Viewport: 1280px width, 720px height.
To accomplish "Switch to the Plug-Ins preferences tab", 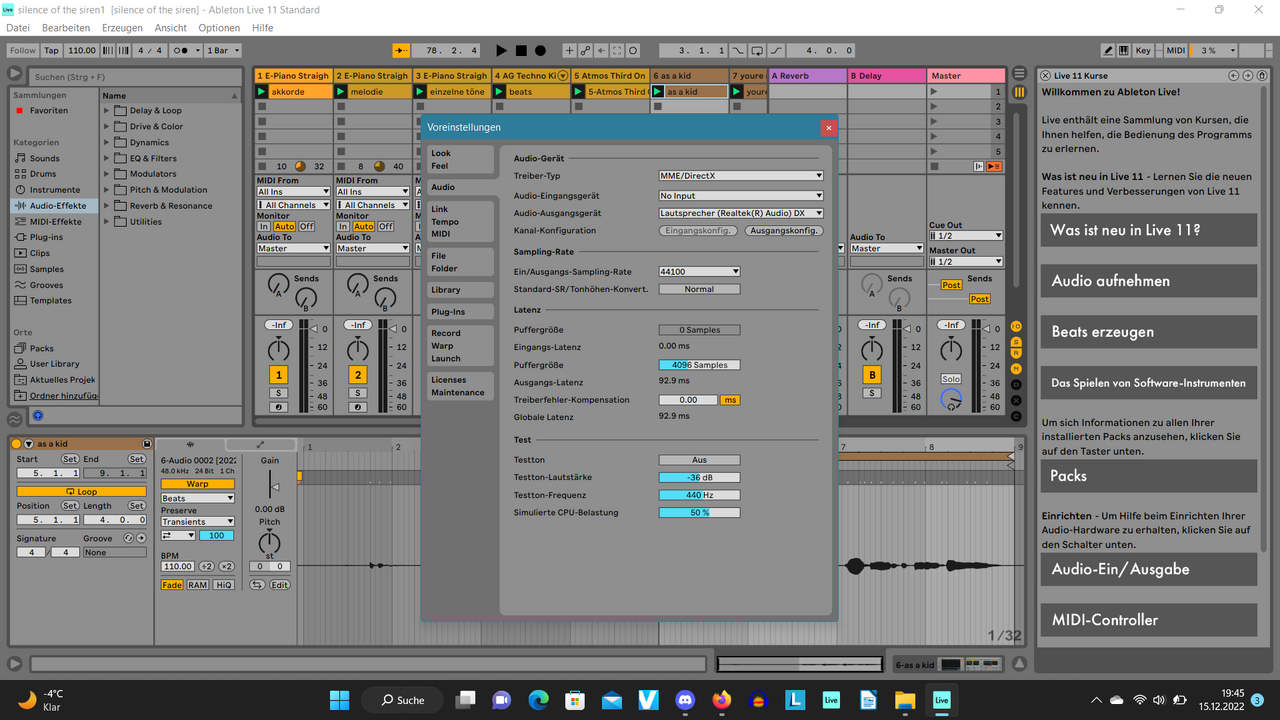I will pos(459,312).
